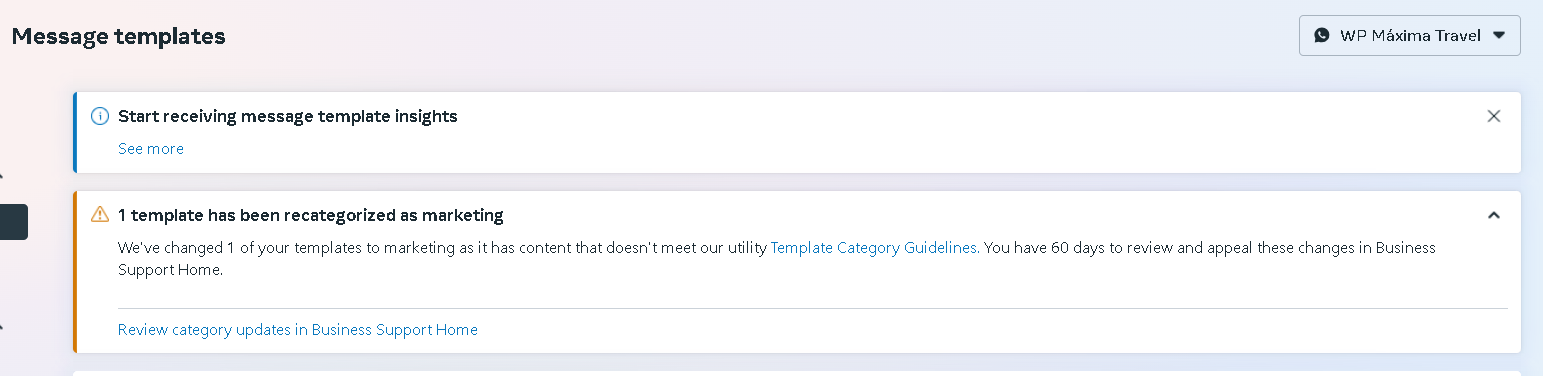Screen dimensions: 1543x376
Task: Click the blue info icon on insights banner
Action: (100, 116)
